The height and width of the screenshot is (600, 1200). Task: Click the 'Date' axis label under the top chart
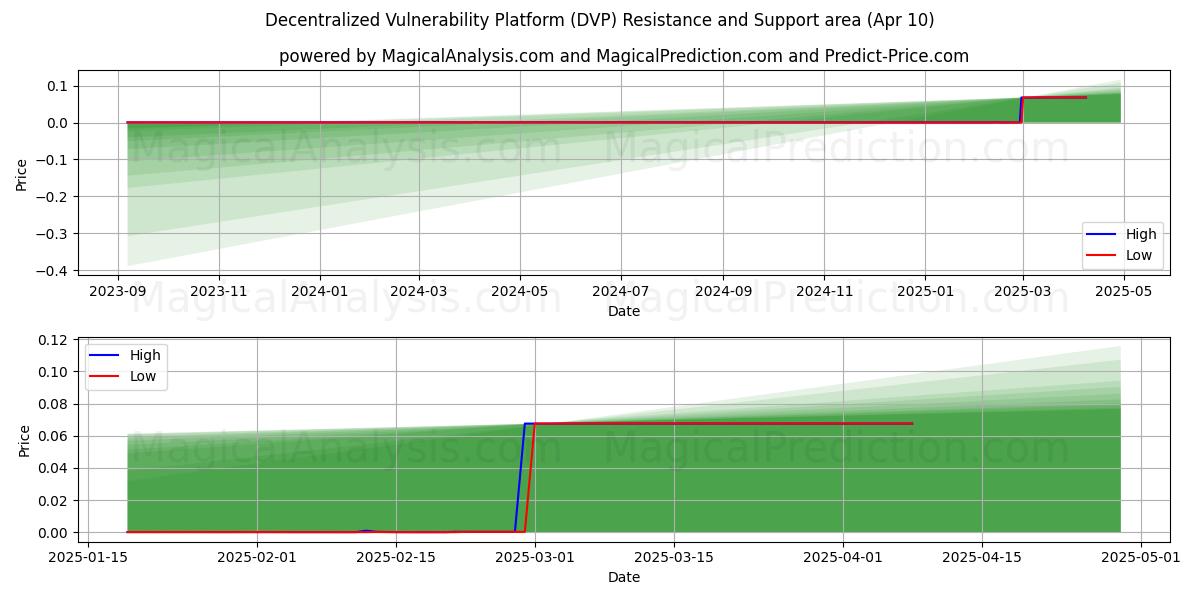click(624, 311)
